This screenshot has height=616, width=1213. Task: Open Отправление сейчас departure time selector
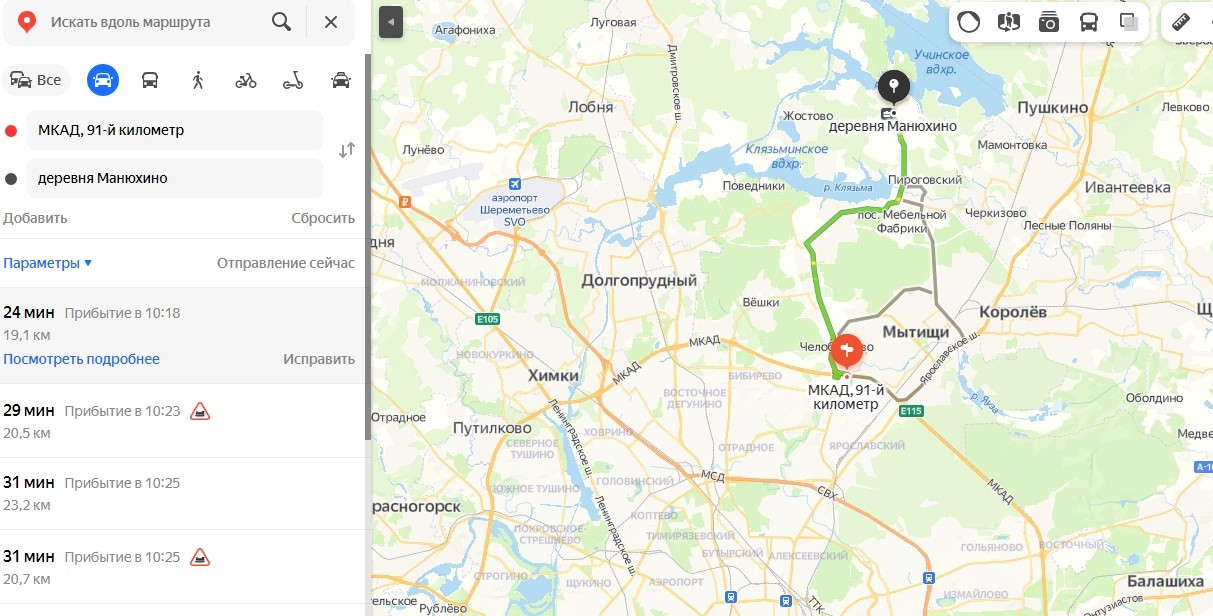pos(286,263)
